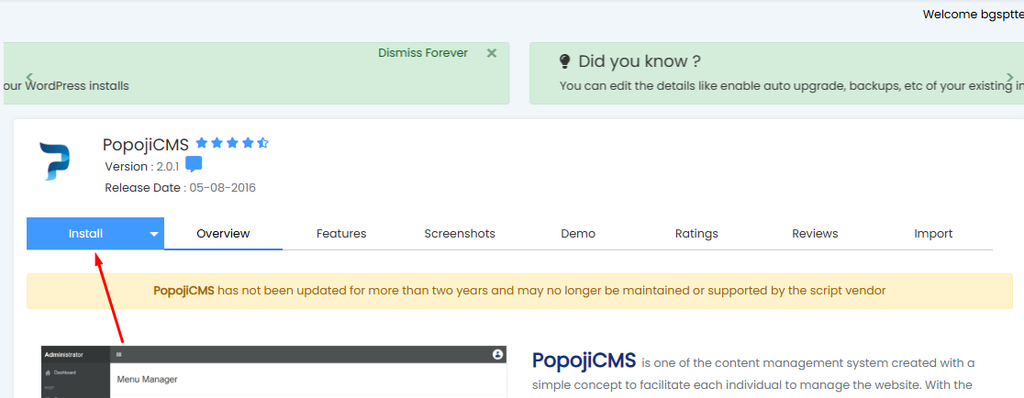Viewport: 1024px width, 398px height.
Task: Click the Did you know ? heading
Action: (640, 61)
